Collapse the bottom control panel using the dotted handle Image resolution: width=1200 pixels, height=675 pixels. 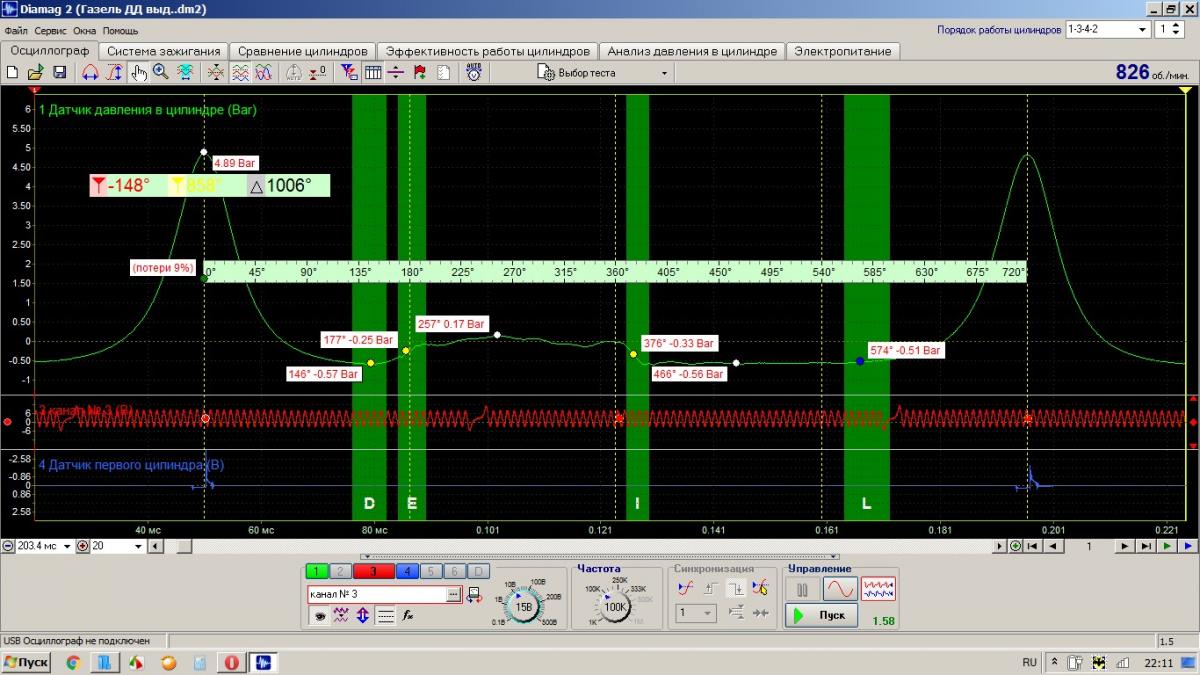tap(598, 556)
